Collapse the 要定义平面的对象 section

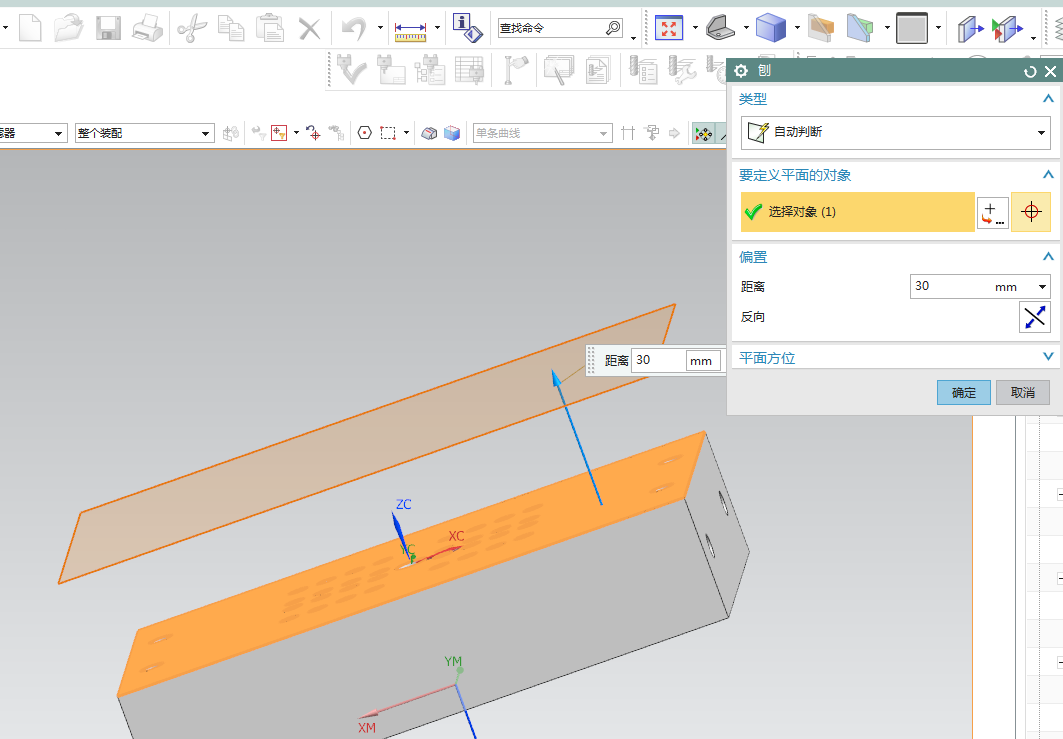click(x=1048, y=174)
